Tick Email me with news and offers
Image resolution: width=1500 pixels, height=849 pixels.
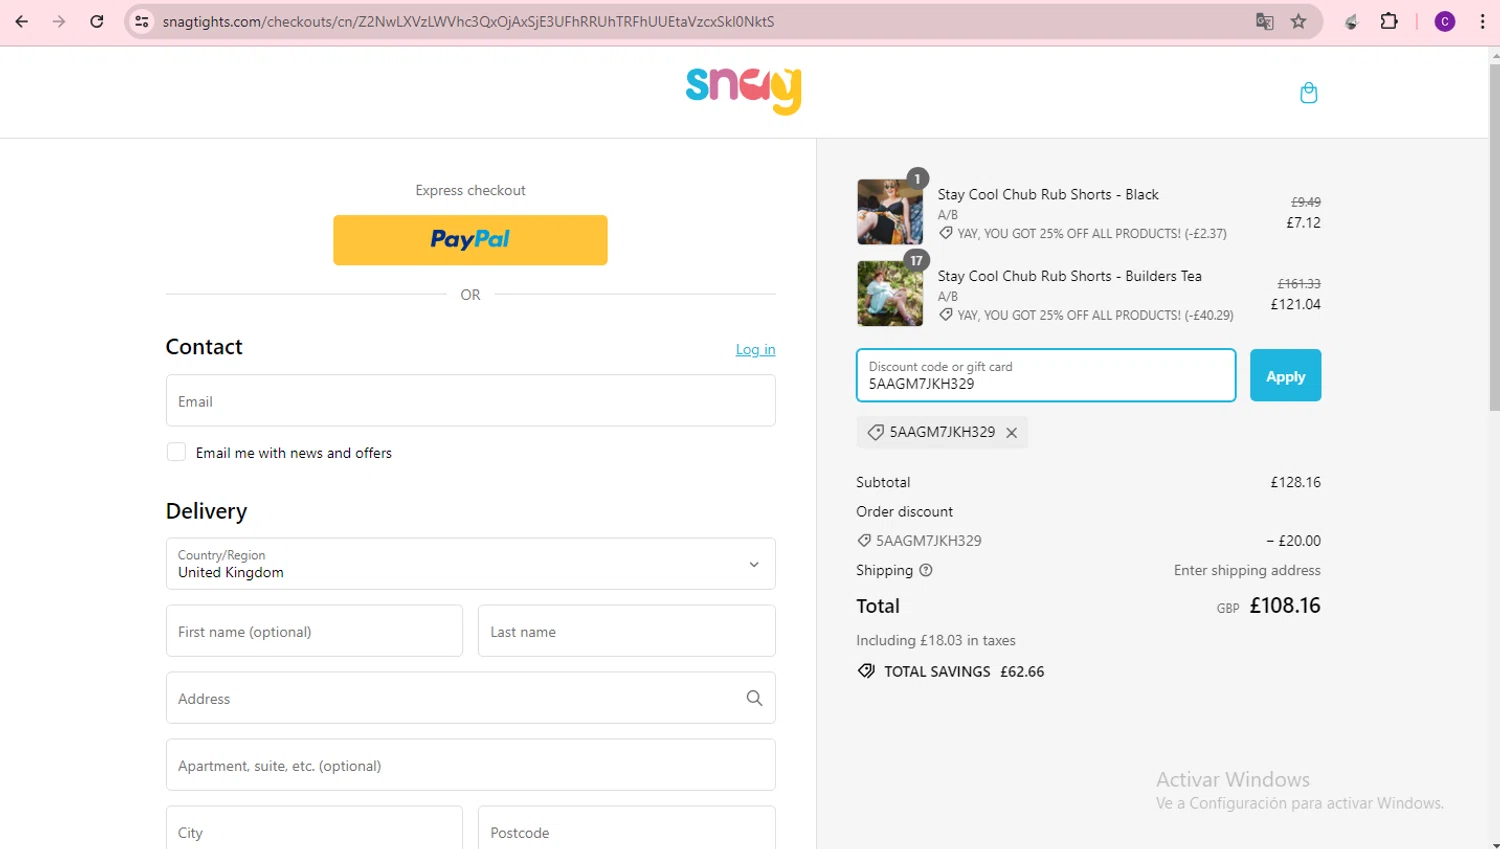pos(176,452)
